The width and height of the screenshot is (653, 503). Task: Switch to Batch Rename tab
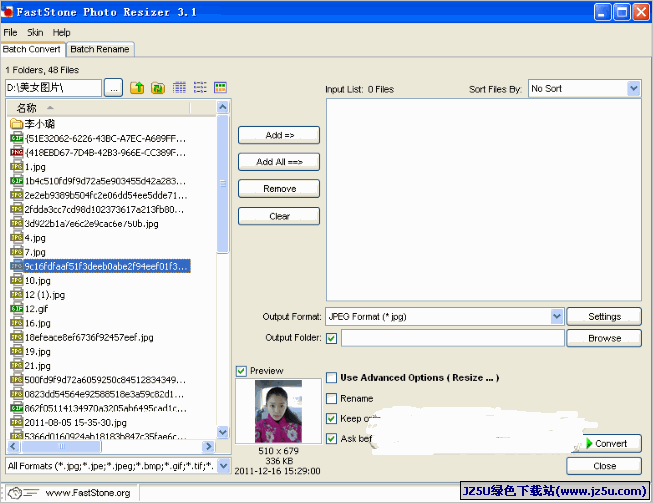[100, 49]
